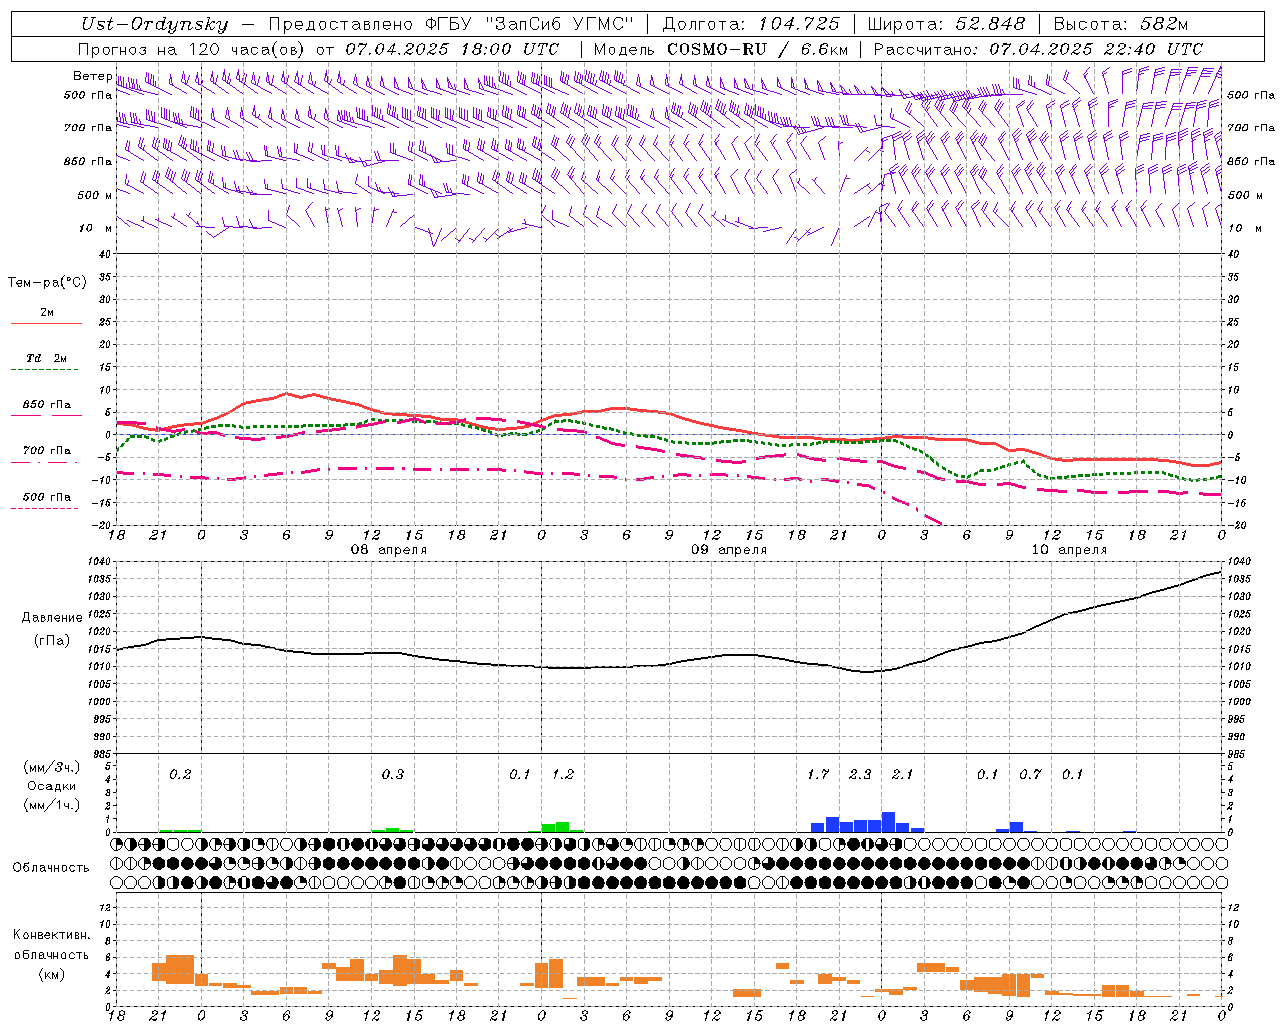Click the precipitation value "1.7"
The height and width of the screenshot is (1024, 1280).
(x=818, y=774)
